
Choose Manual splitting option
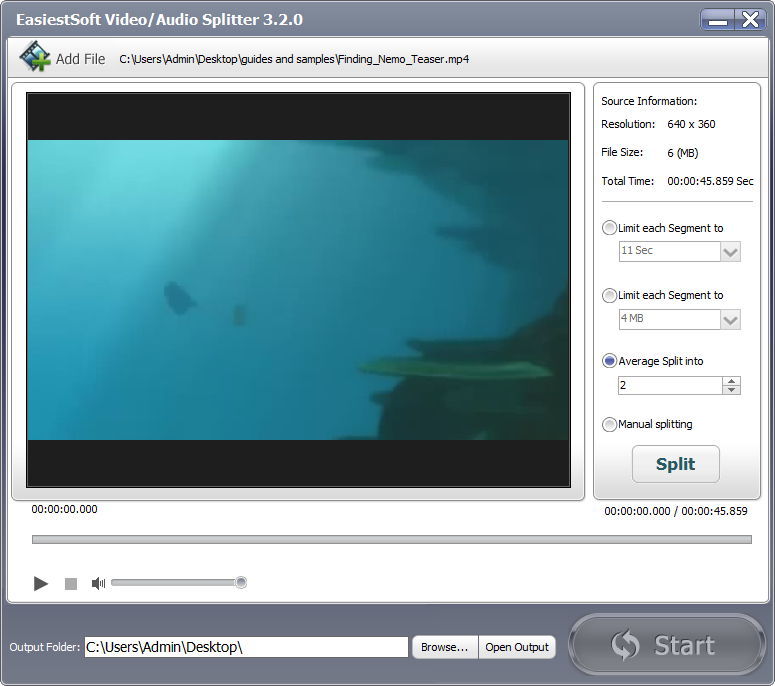click(x=609, y=425)
